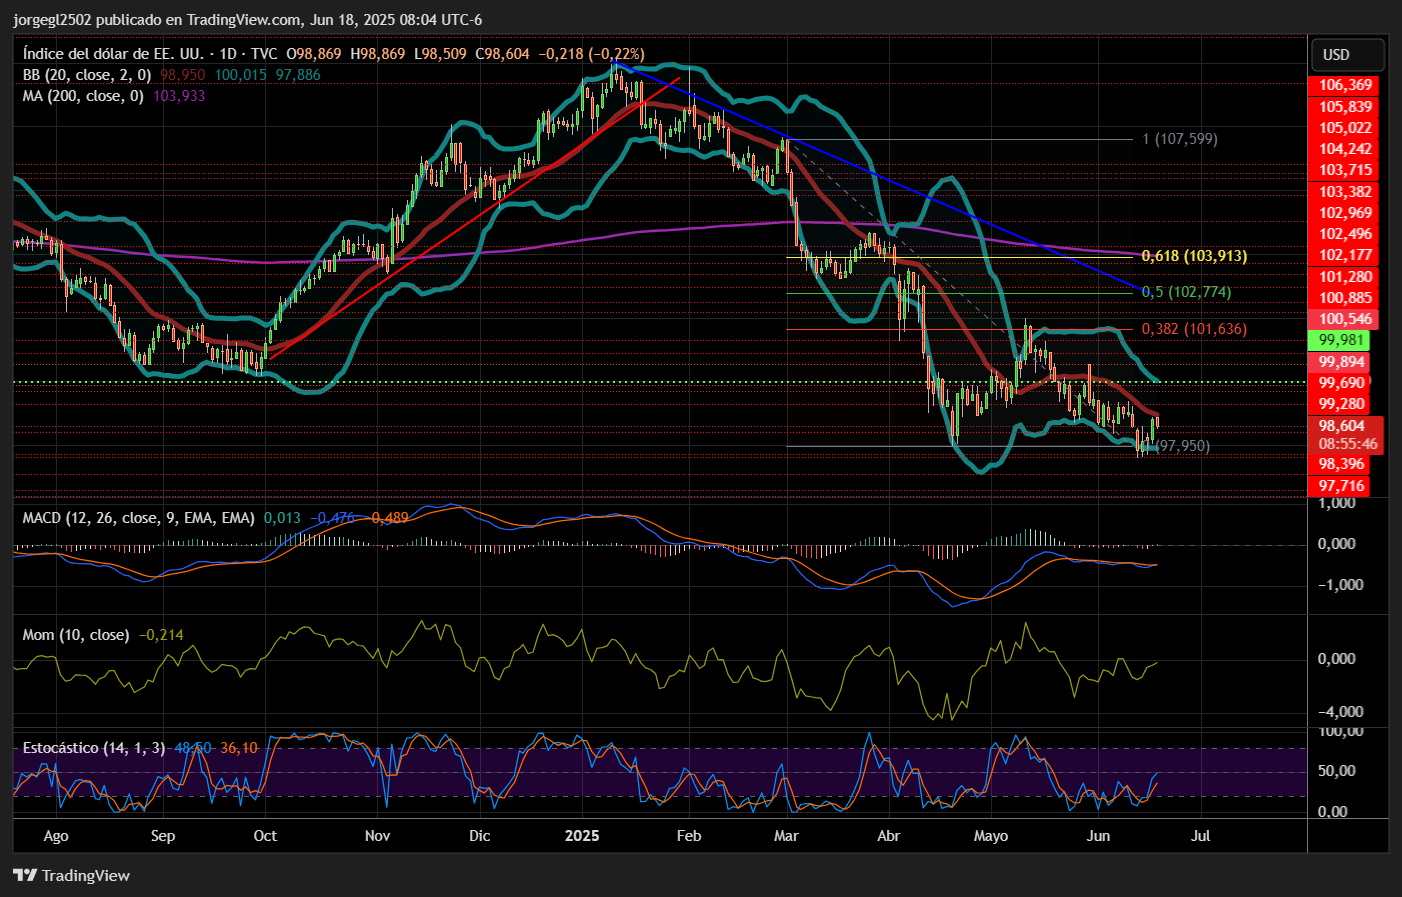
Task: Click the countdown timer 08:55:46
Action: tap(1347, 444)
